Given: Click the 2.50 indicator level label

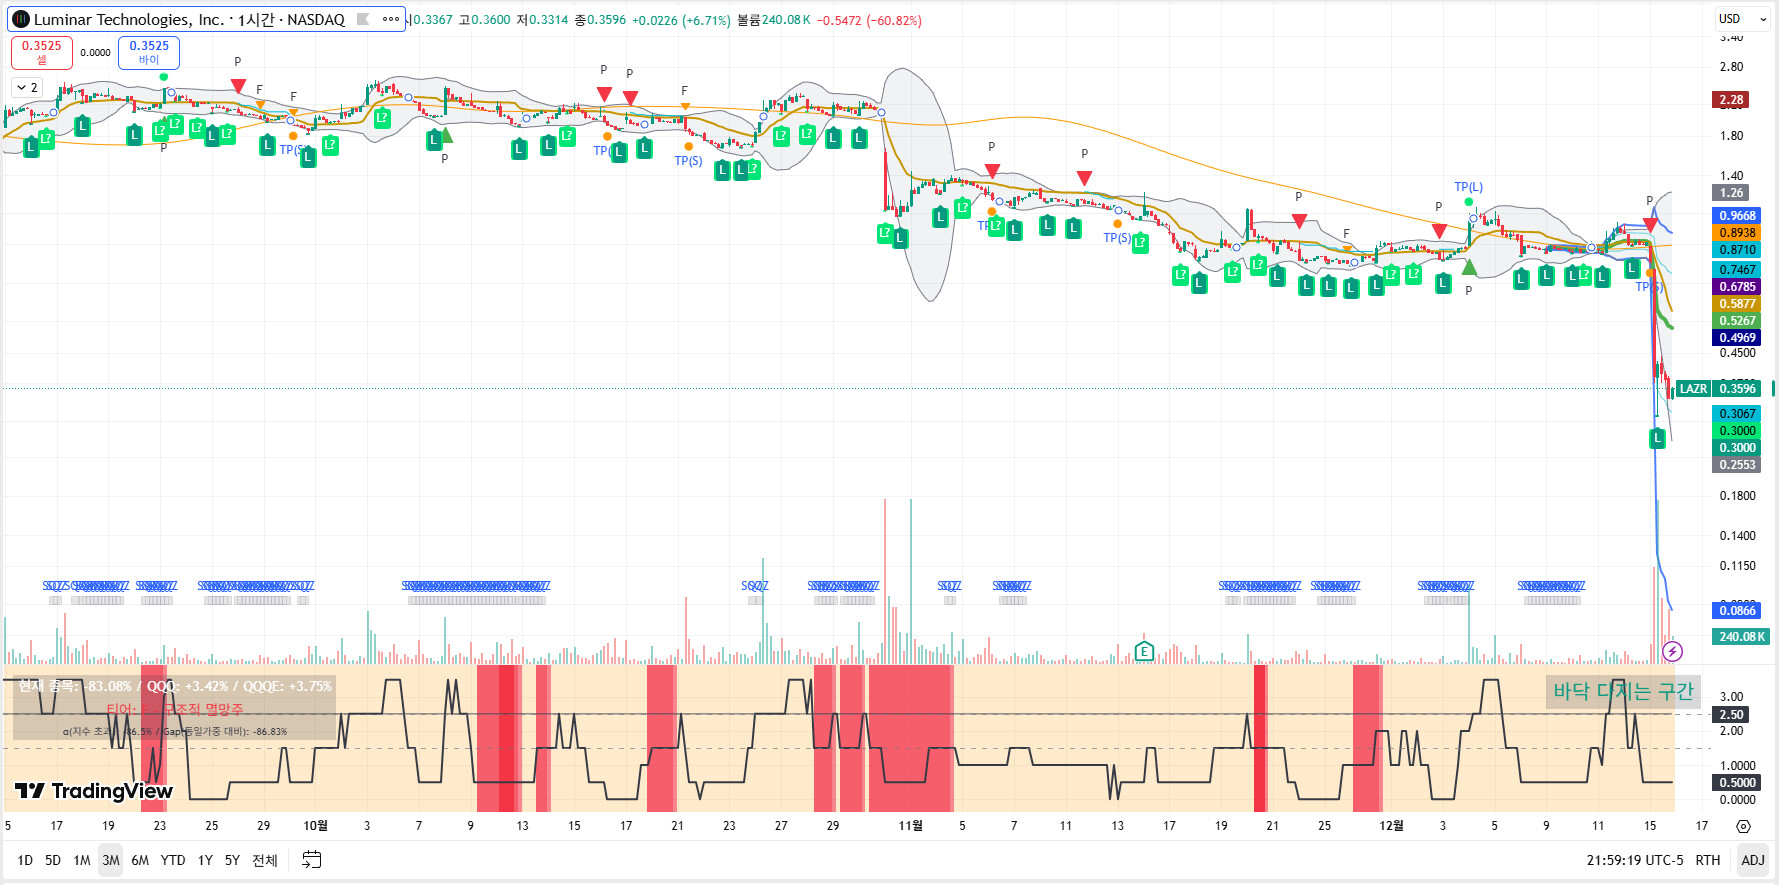Looking at the screenshot, I should pos(1731,715).
